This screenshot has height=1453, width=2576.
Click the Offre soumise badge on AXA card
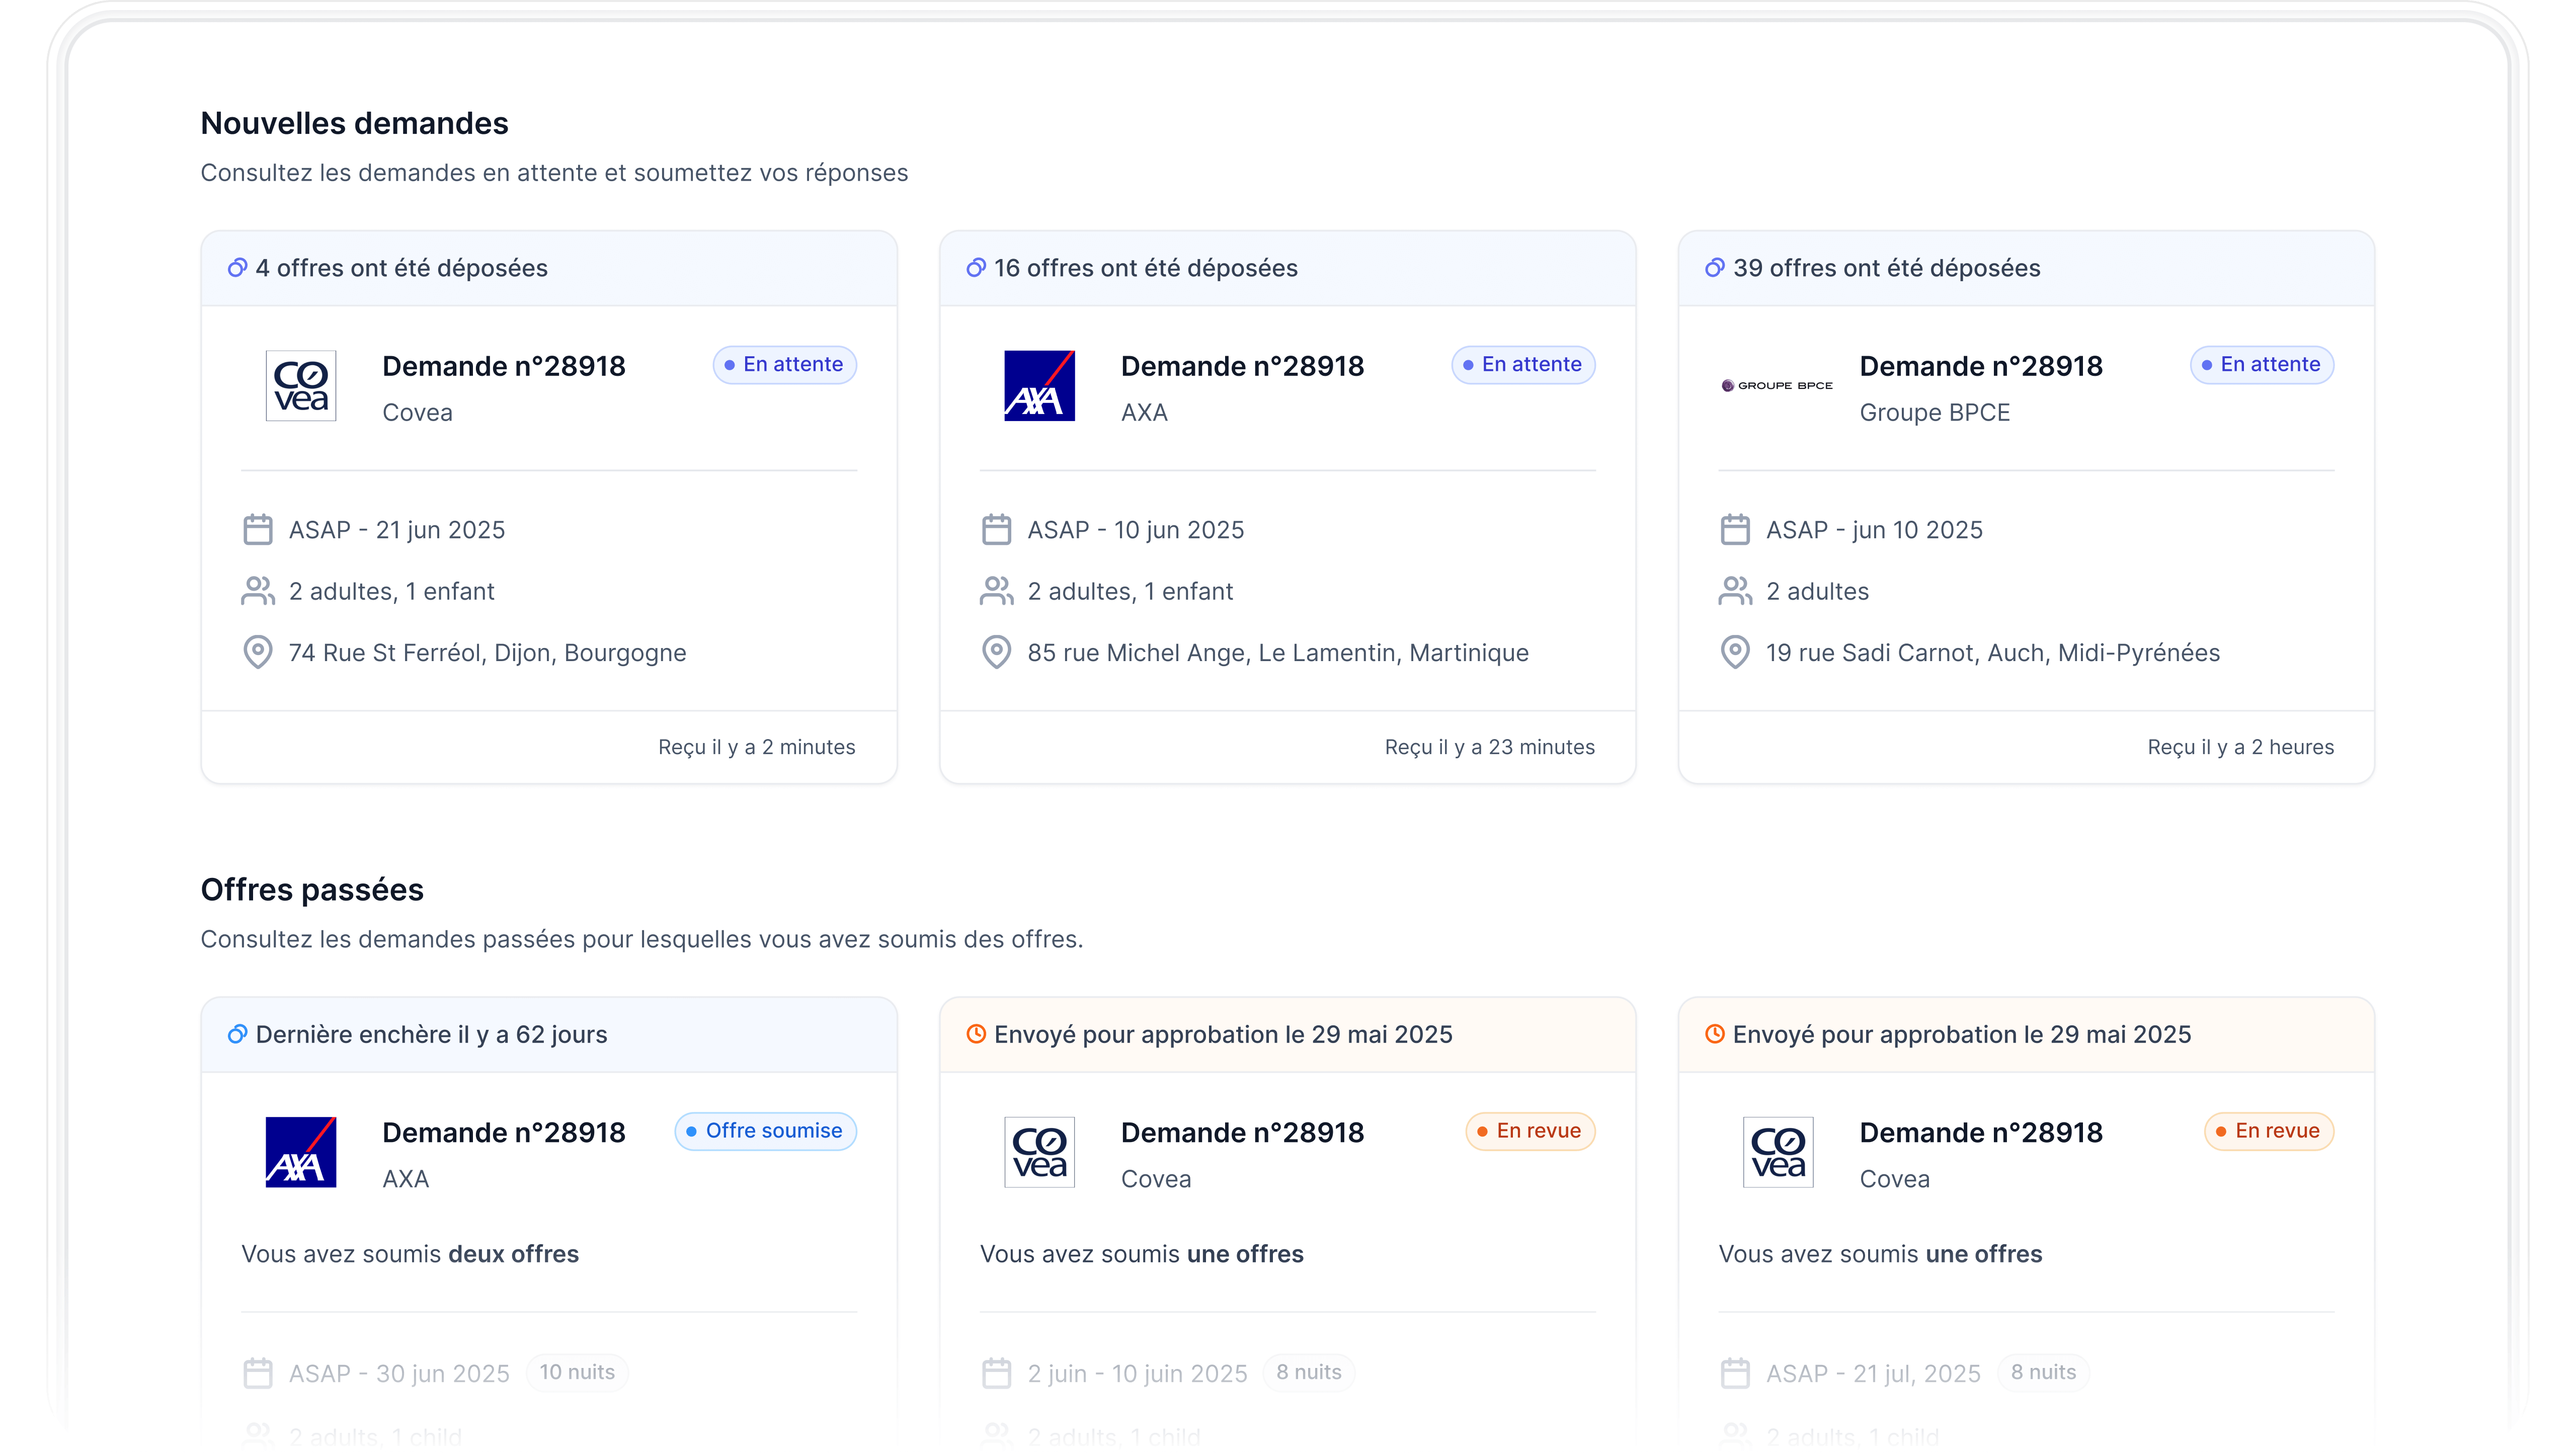[x=765, y=1131]
